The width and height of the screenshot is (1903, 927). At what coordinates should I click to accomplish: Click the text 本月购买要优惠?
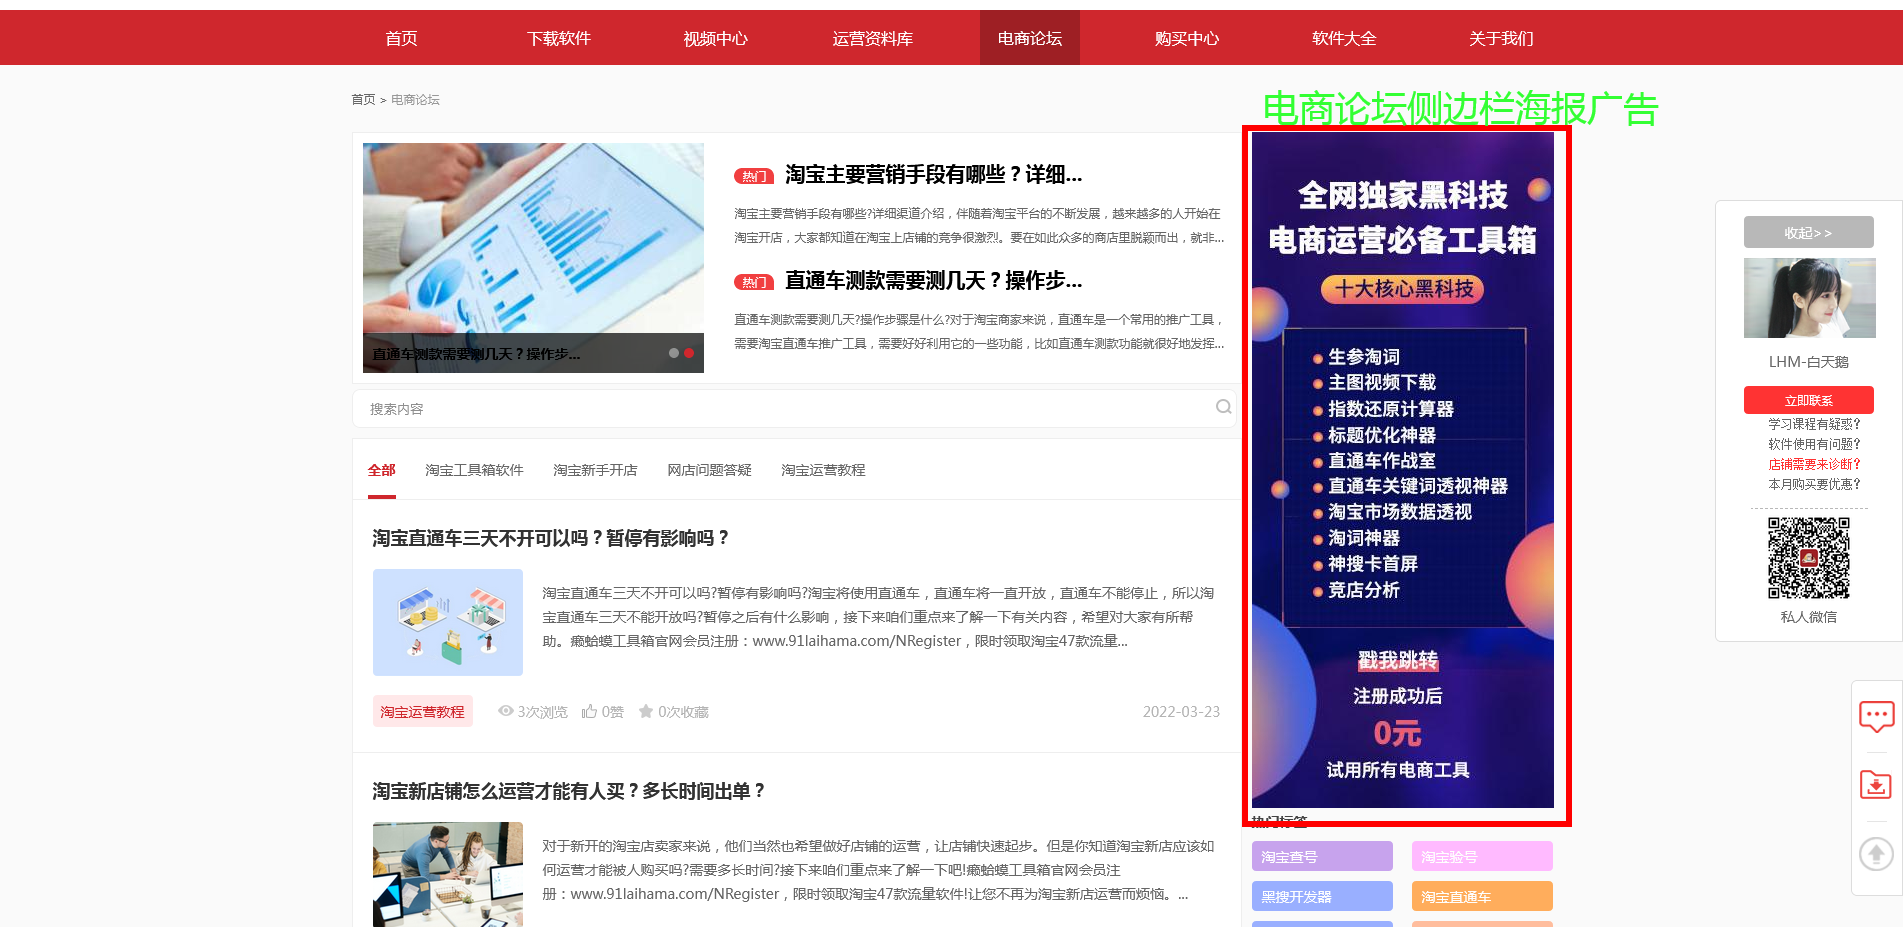point(1814,484)
